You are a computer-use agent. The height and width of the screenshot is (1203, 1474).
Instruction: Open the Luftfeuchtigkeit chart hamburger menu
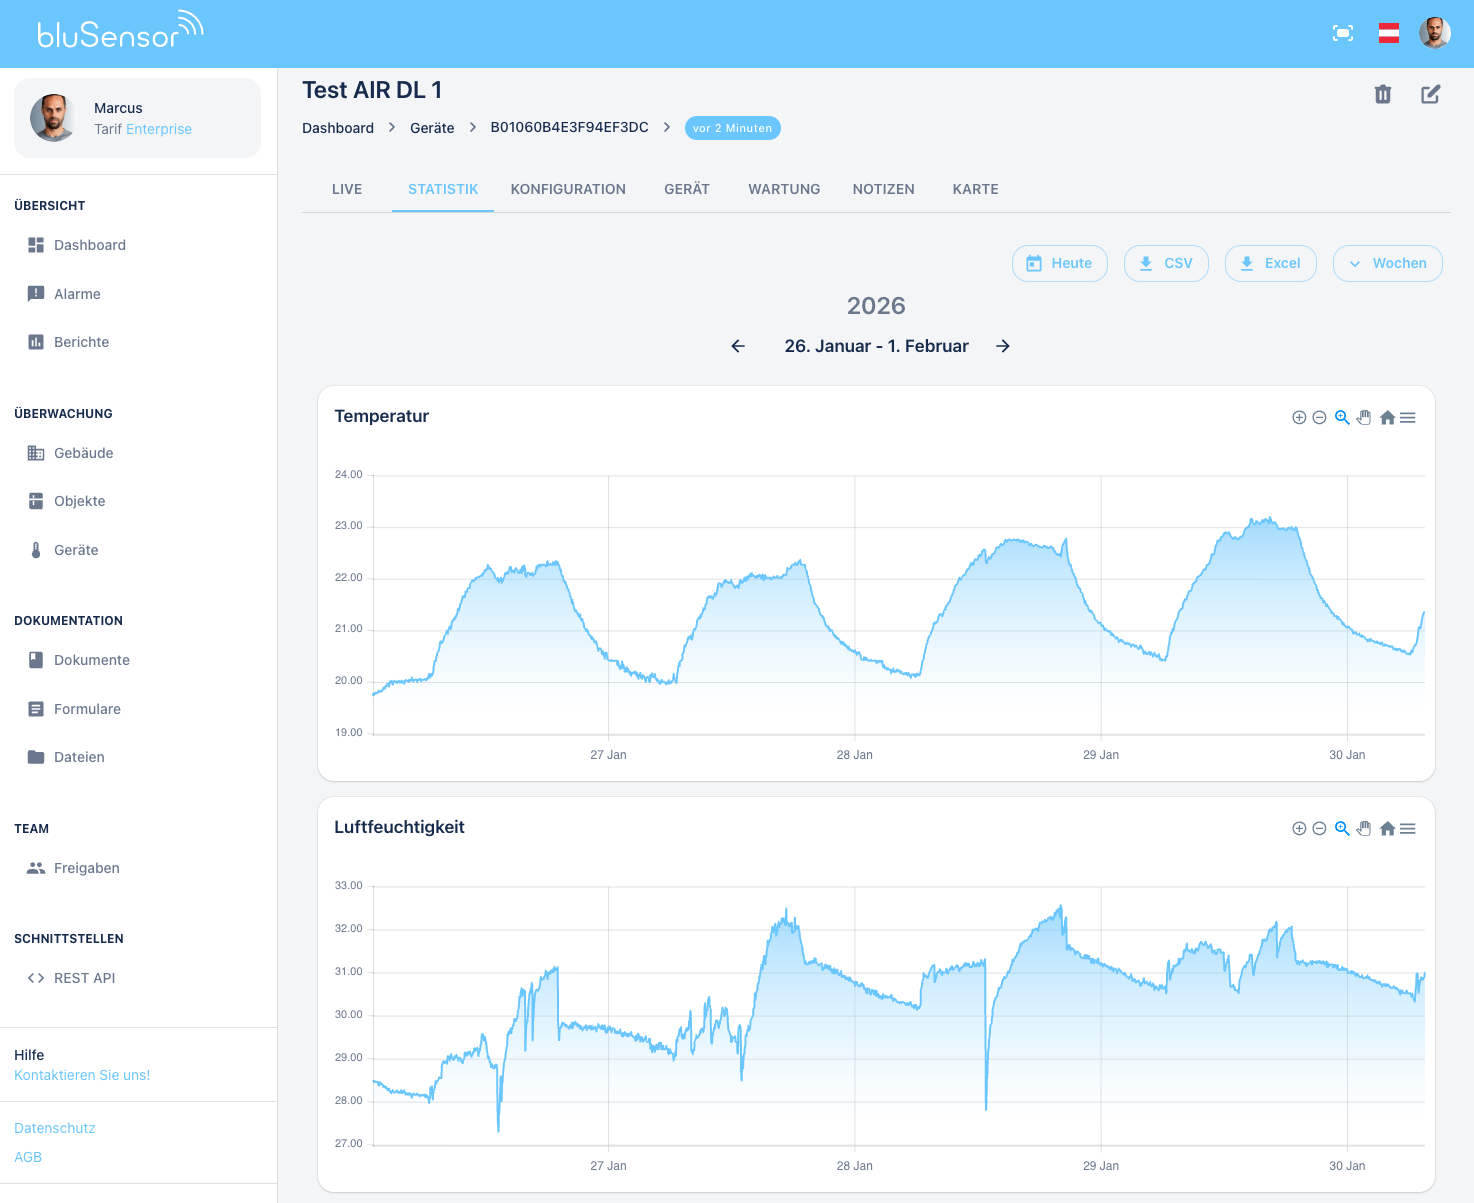pyautogui.click(x=1408, y=828)
